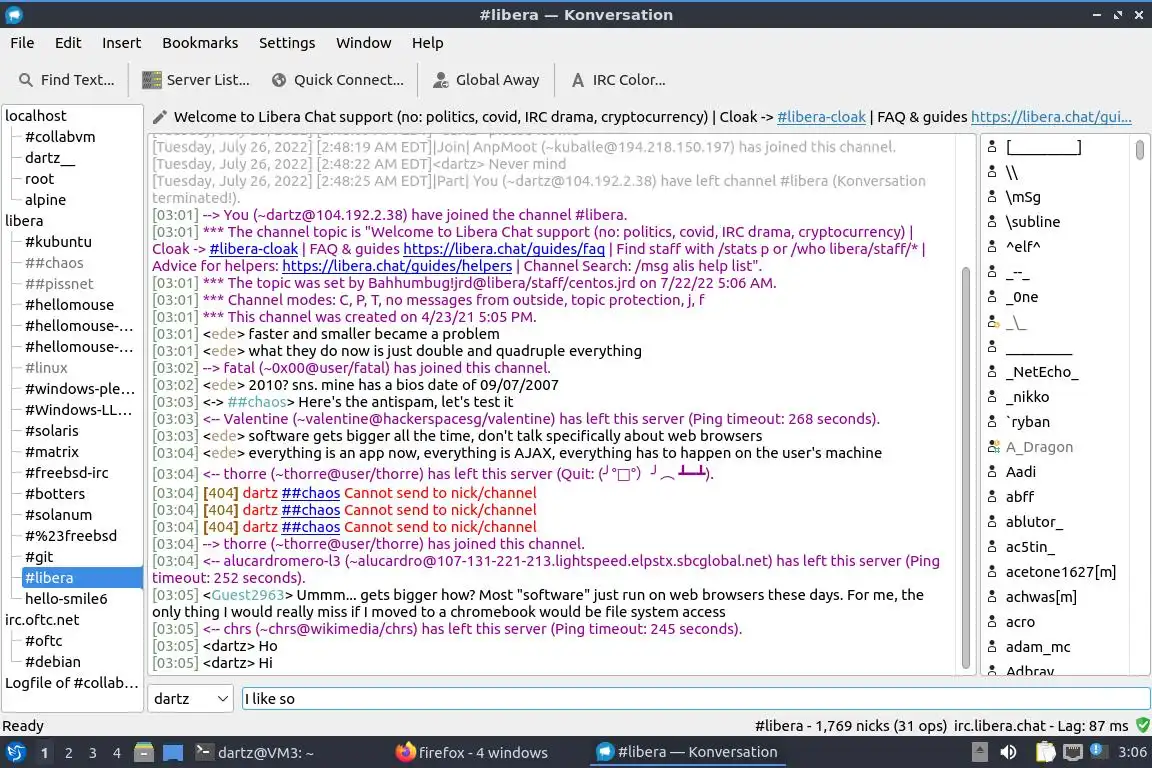Select _NetEcho_ in nick list
The image size is (1152, 768).
1042,372
